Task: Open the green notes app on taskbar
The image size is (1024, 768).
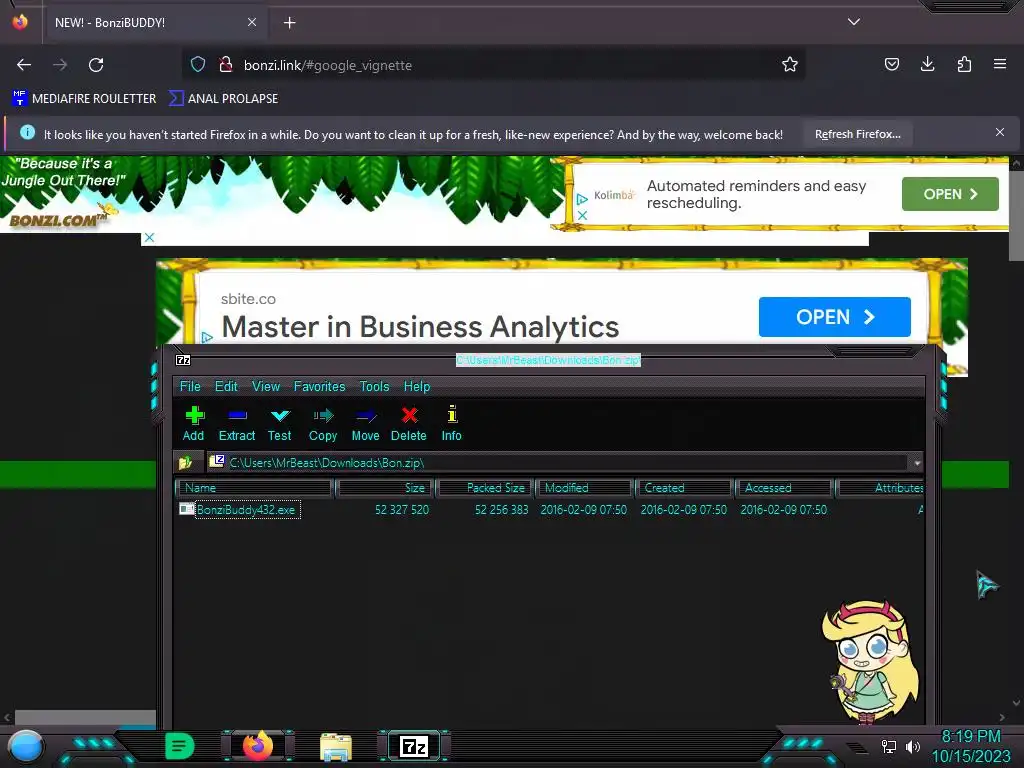Action: (x=180, y=746)
